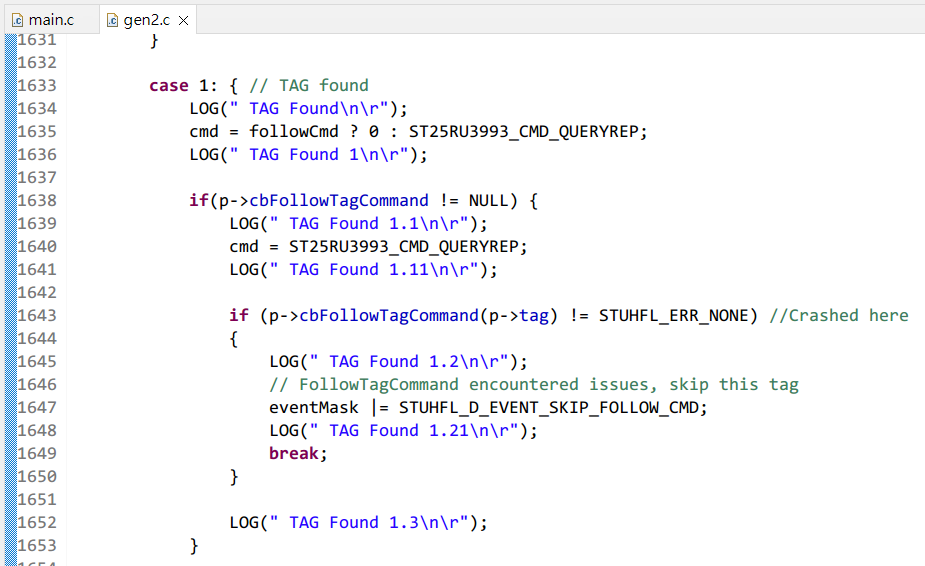925x566 pixels.
Task: Click the "//Crashed here" comment
Action: pos(839,316)
